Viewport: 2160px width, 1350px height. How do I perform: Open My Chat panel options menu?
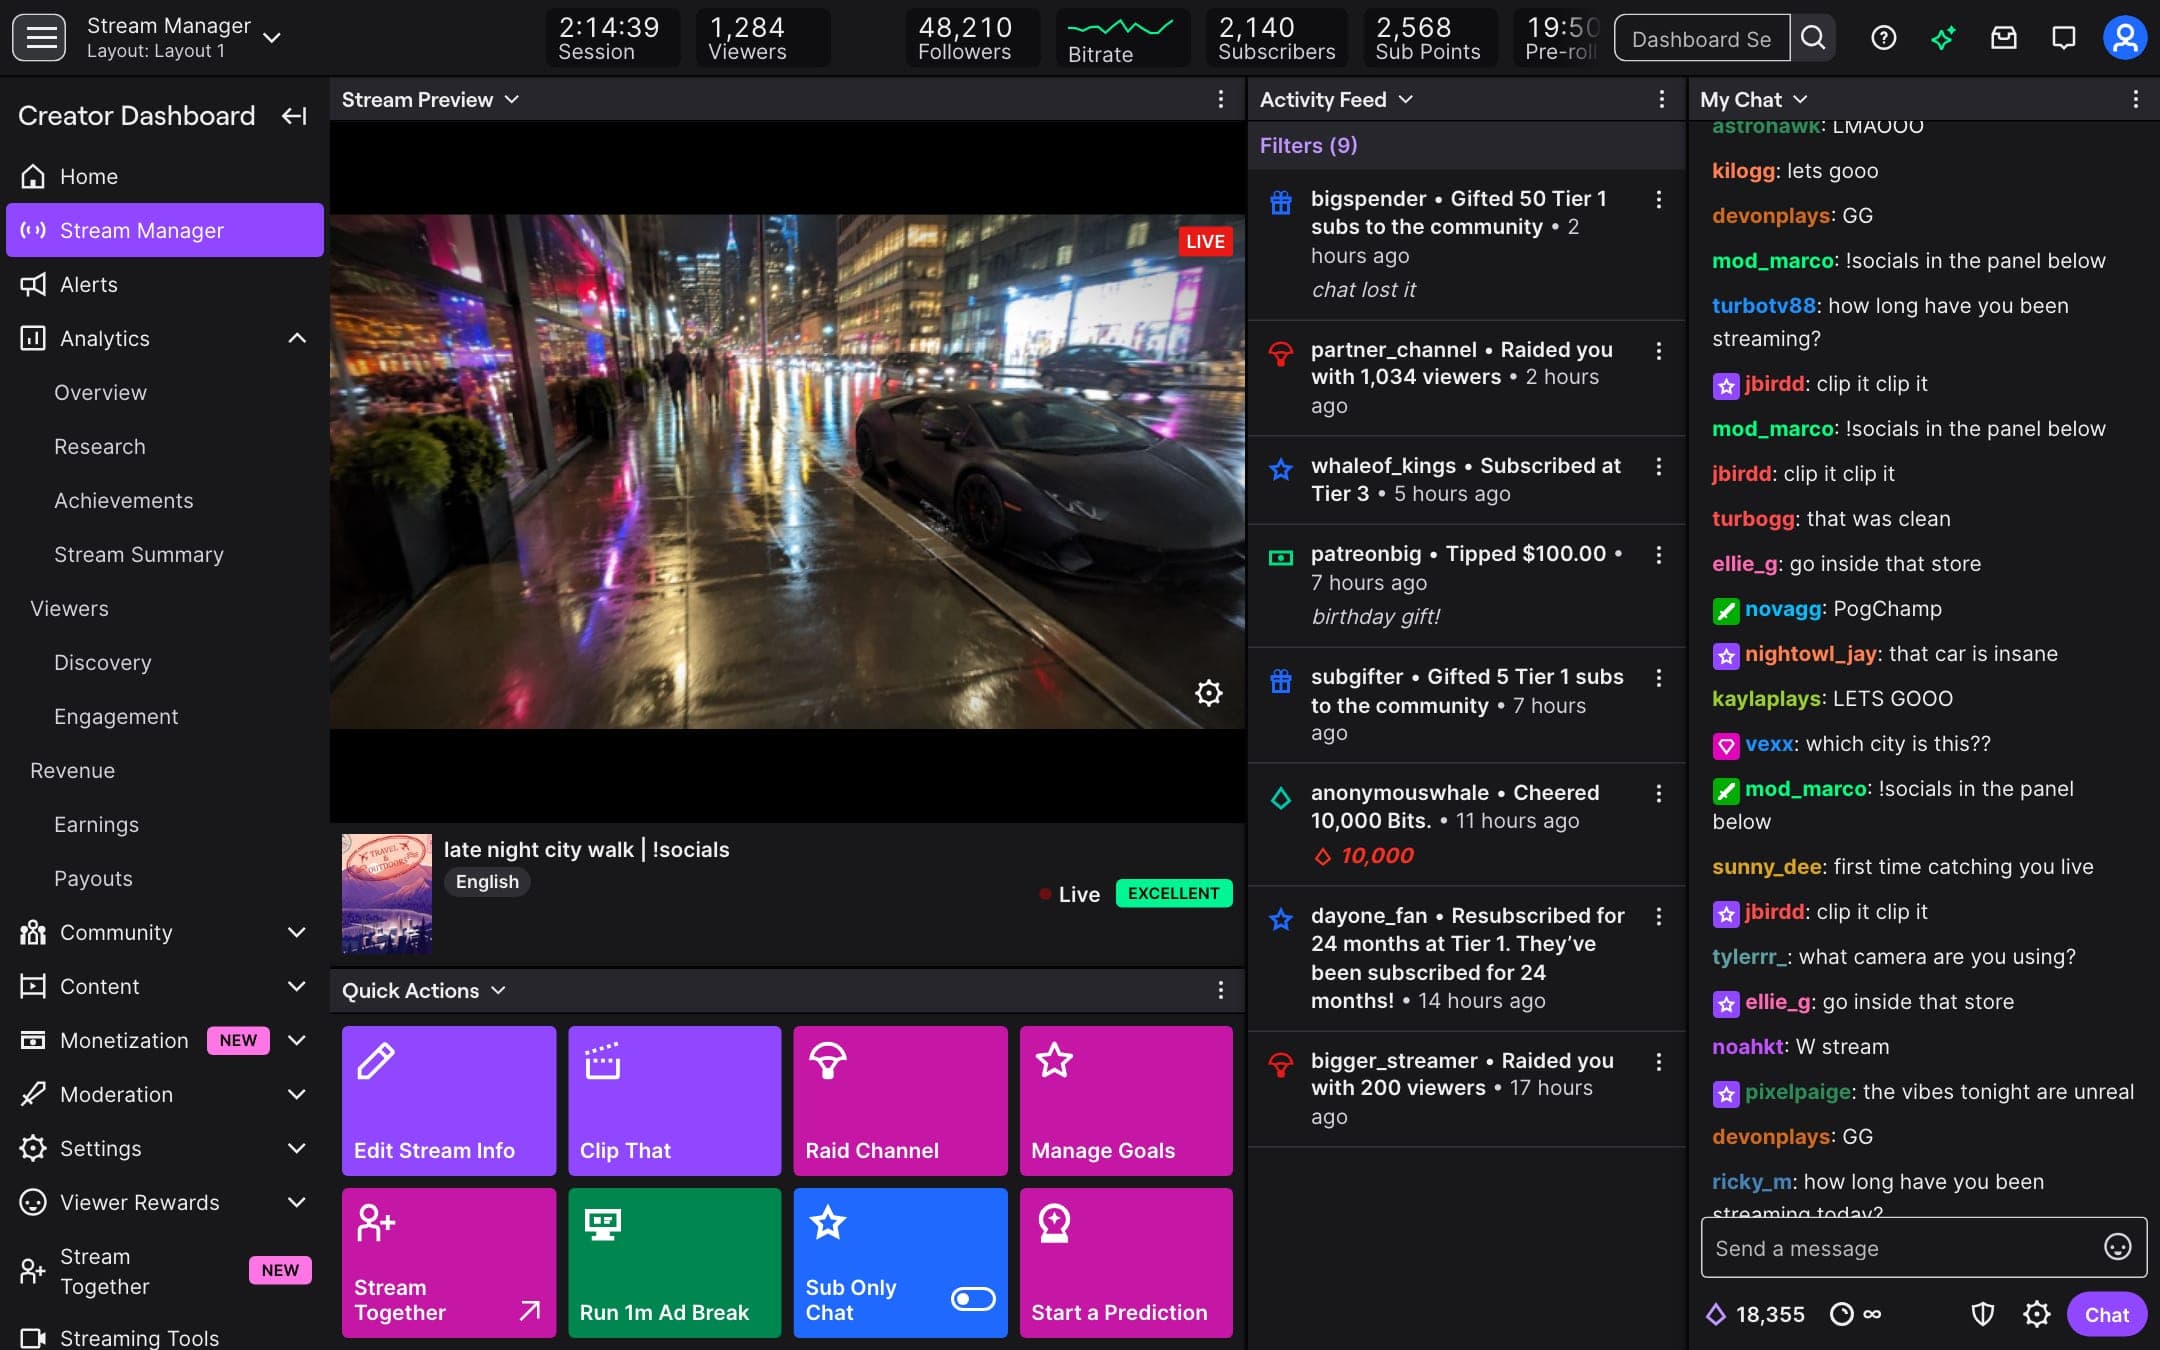coord(2135,99)
